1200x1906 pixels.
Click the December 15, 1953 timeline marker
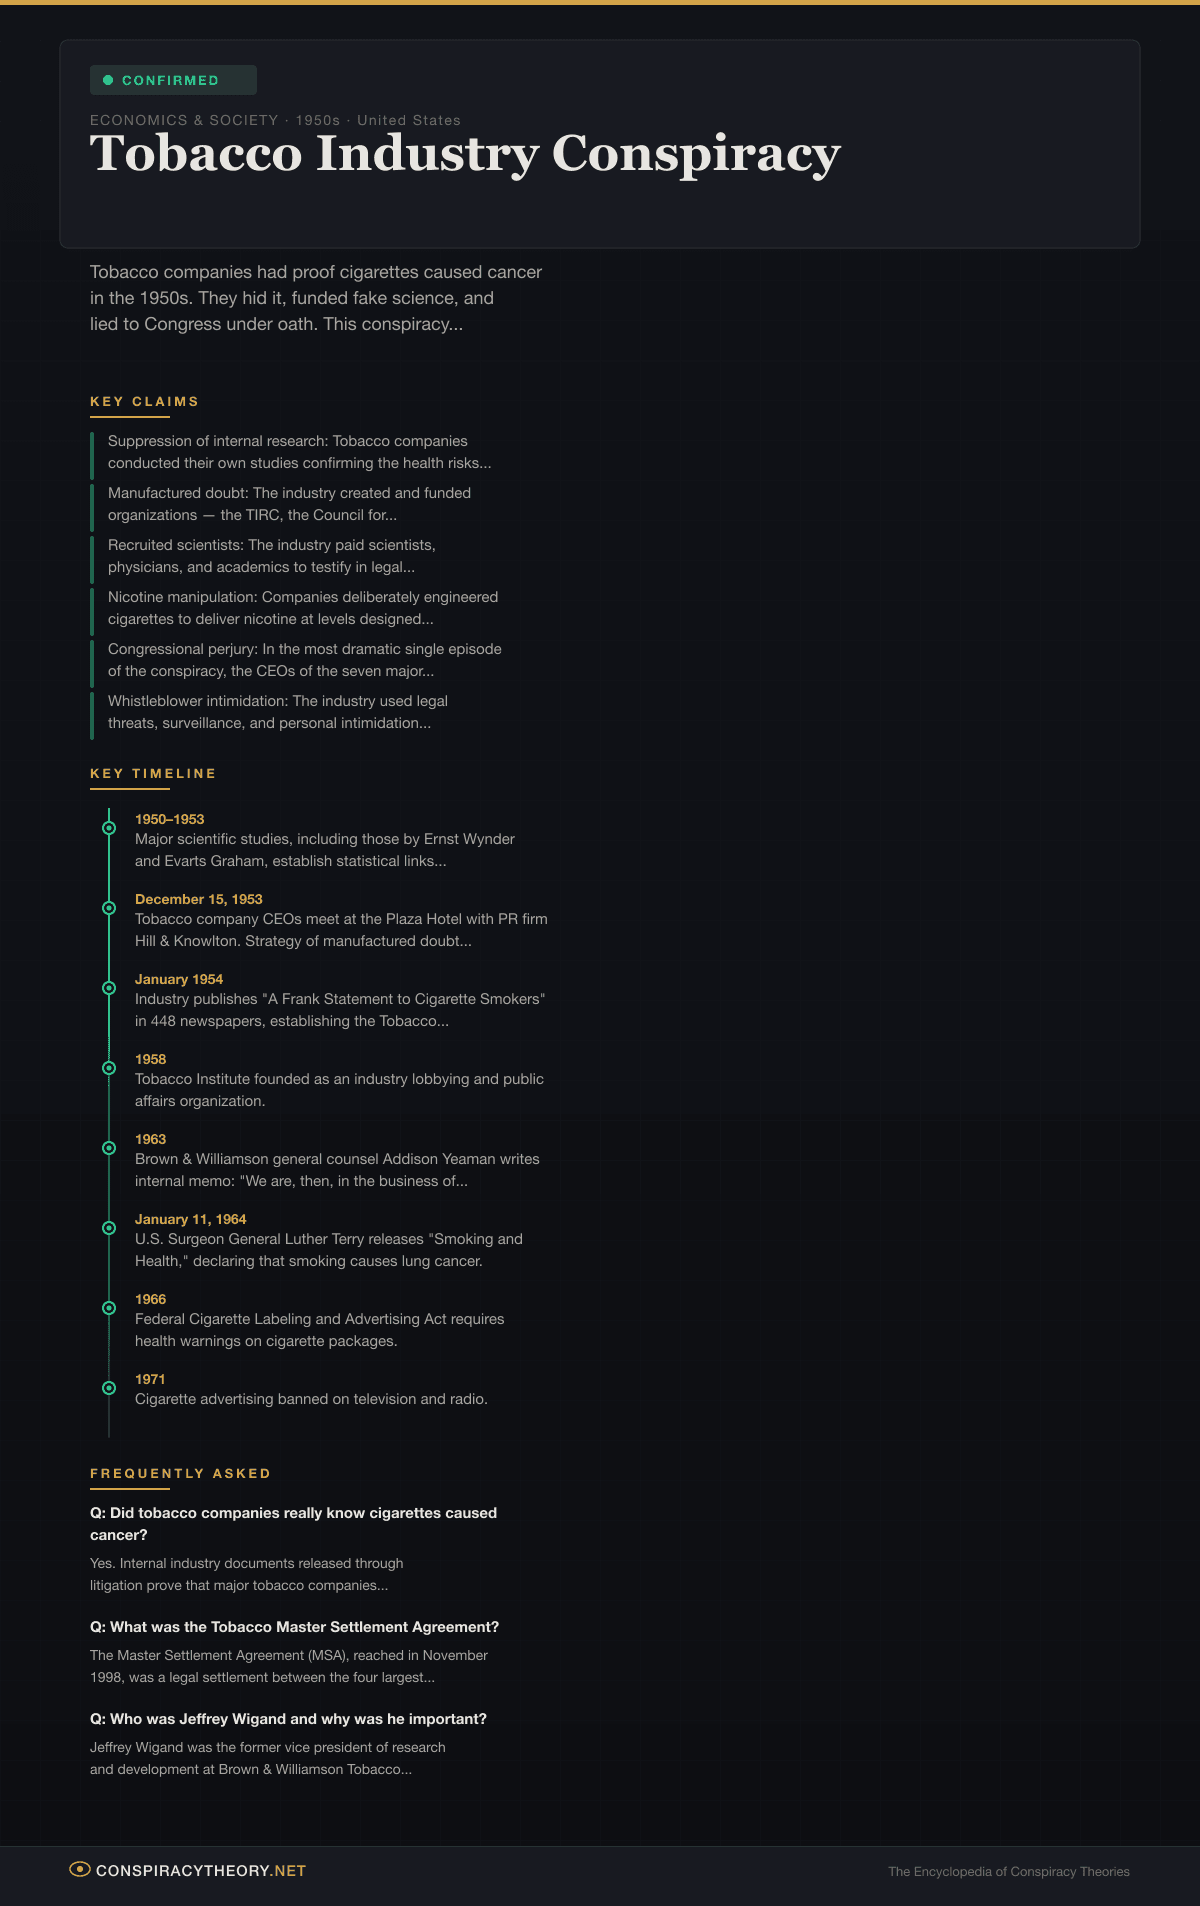tap(109, 908)
